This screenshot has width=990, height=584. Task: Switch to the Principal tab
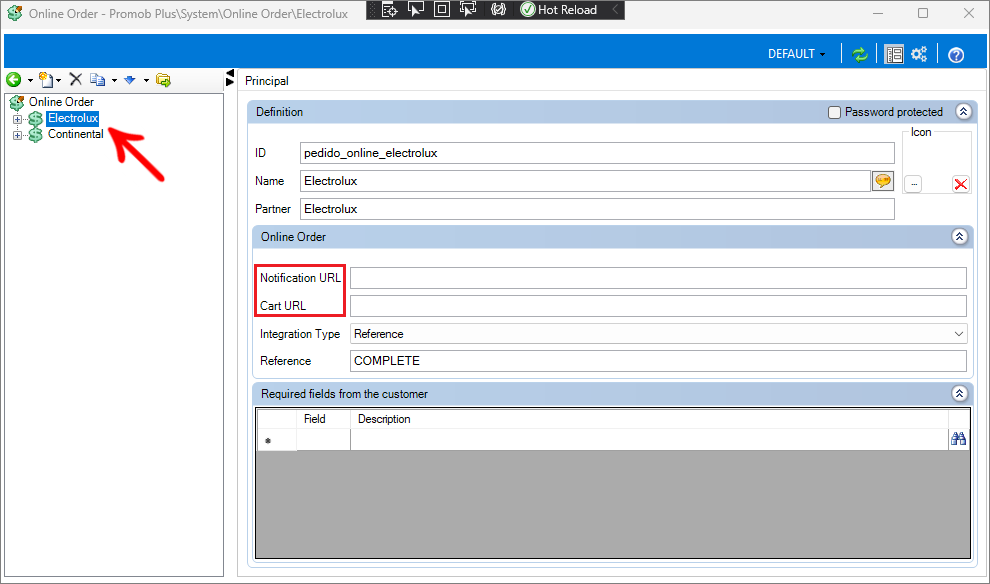(266, 81)
